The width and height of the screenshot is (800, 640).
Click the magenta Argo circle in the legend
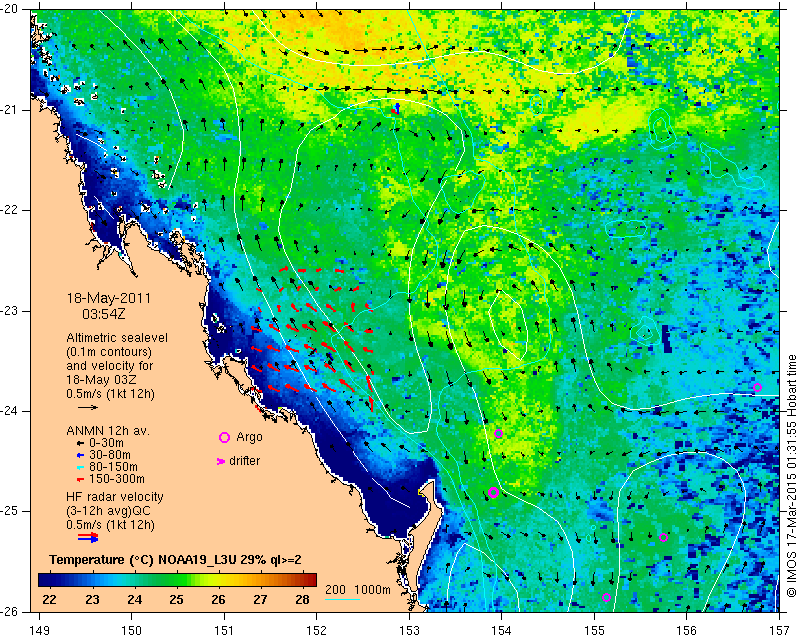pyautogui.click(x=224, y=437)
